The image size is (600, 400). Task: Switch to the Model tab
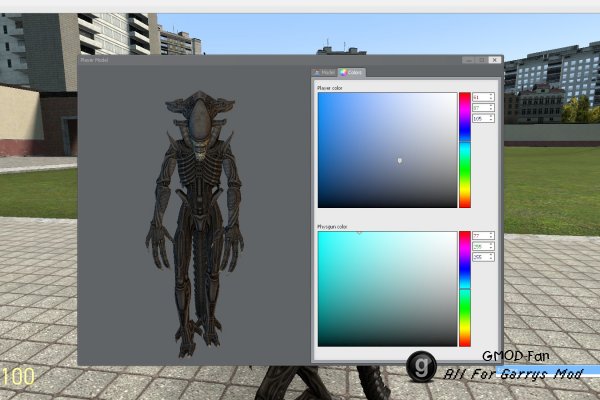(324, 72)
